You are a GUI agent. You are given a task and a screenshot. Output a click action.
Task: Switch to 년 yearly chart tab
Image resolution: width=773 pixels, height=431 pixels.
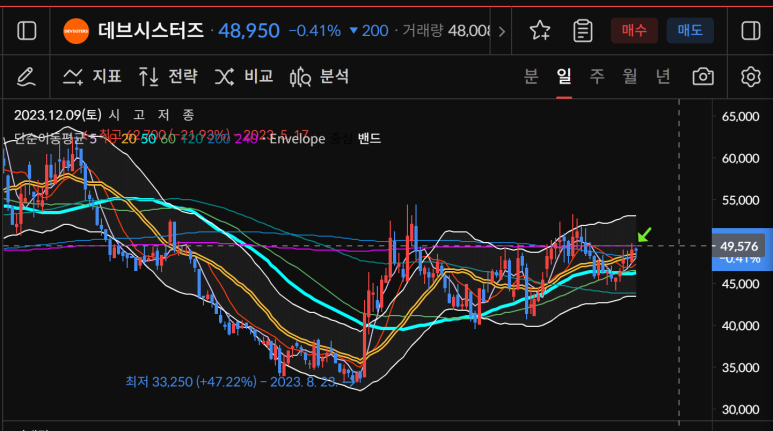[x=663, y=76]
